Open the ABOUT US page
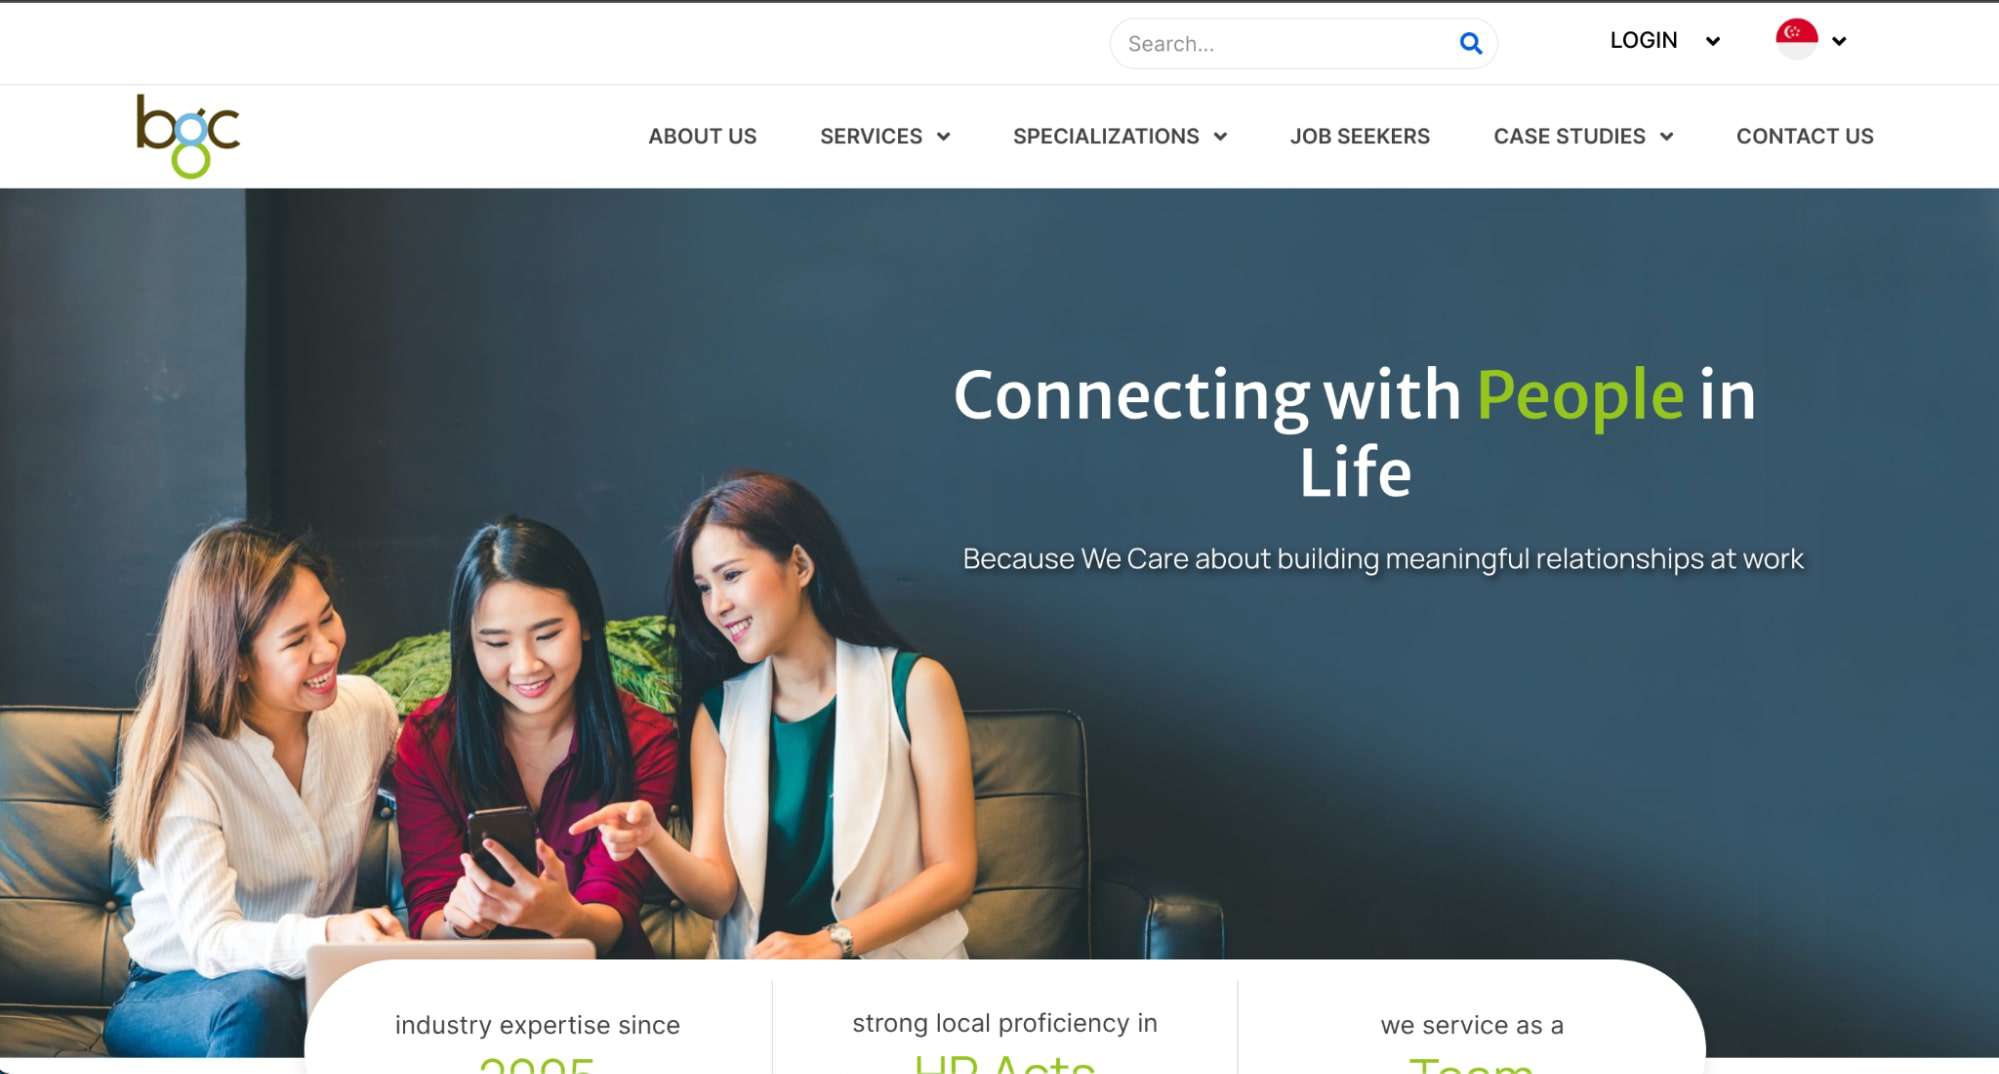 pos(702,136)
